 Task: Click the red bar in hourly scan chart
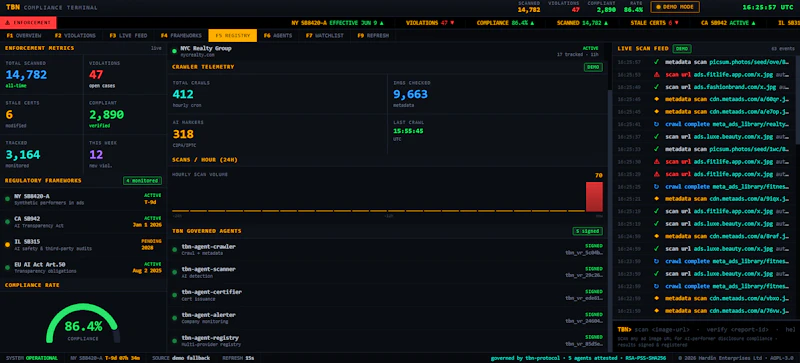coord(594,197)
